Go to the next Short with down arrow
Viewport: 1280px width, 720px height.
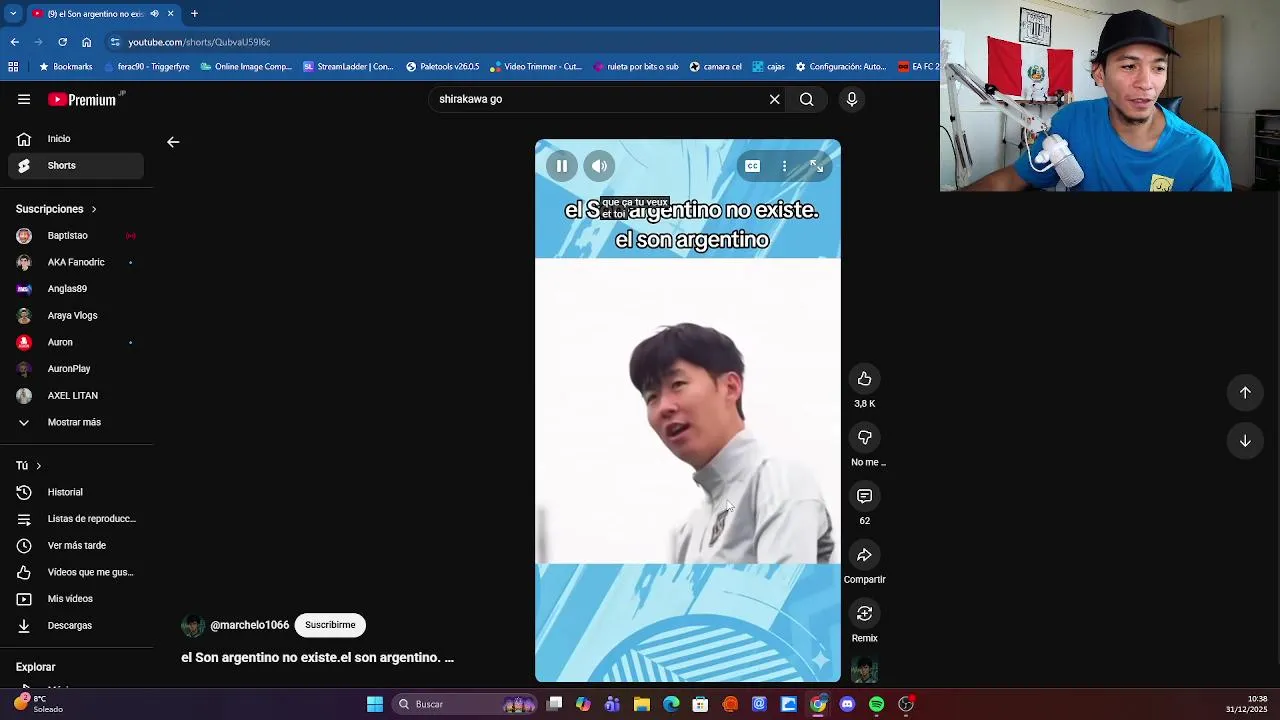point(1245,441)
